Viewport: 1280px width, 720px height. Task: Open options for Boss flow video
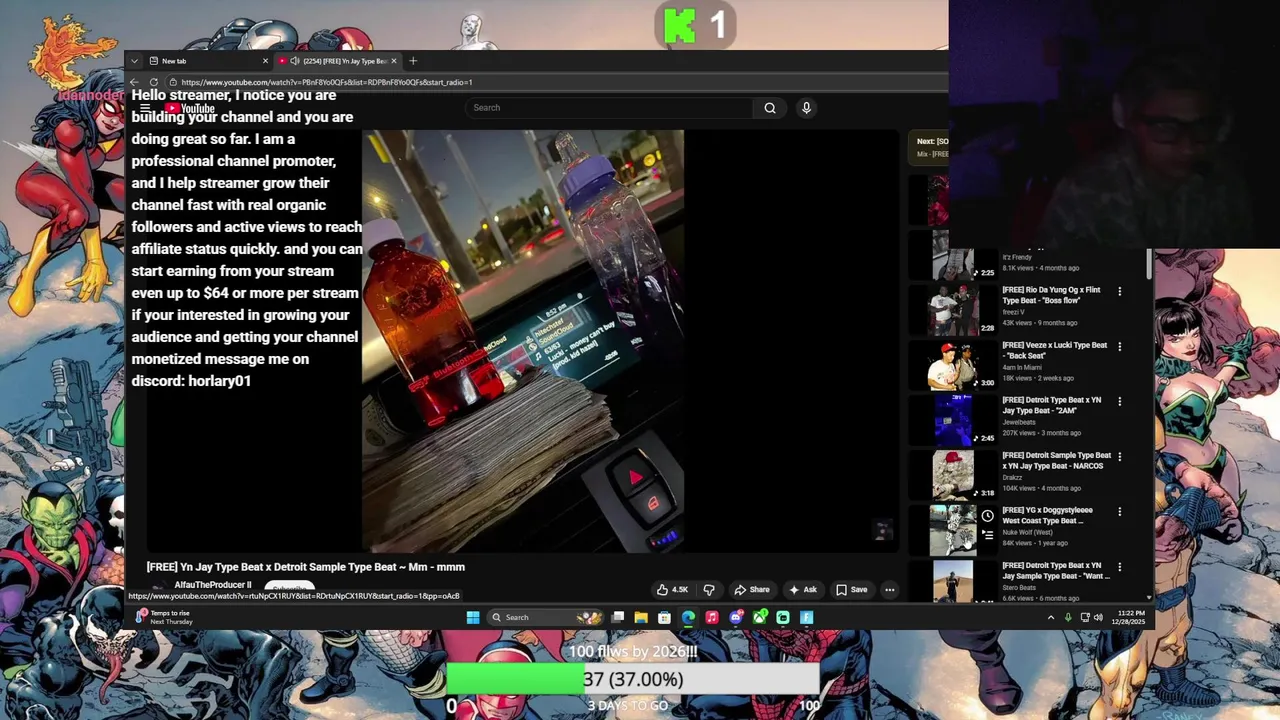pyautogui.click(x=1120, y=291)
